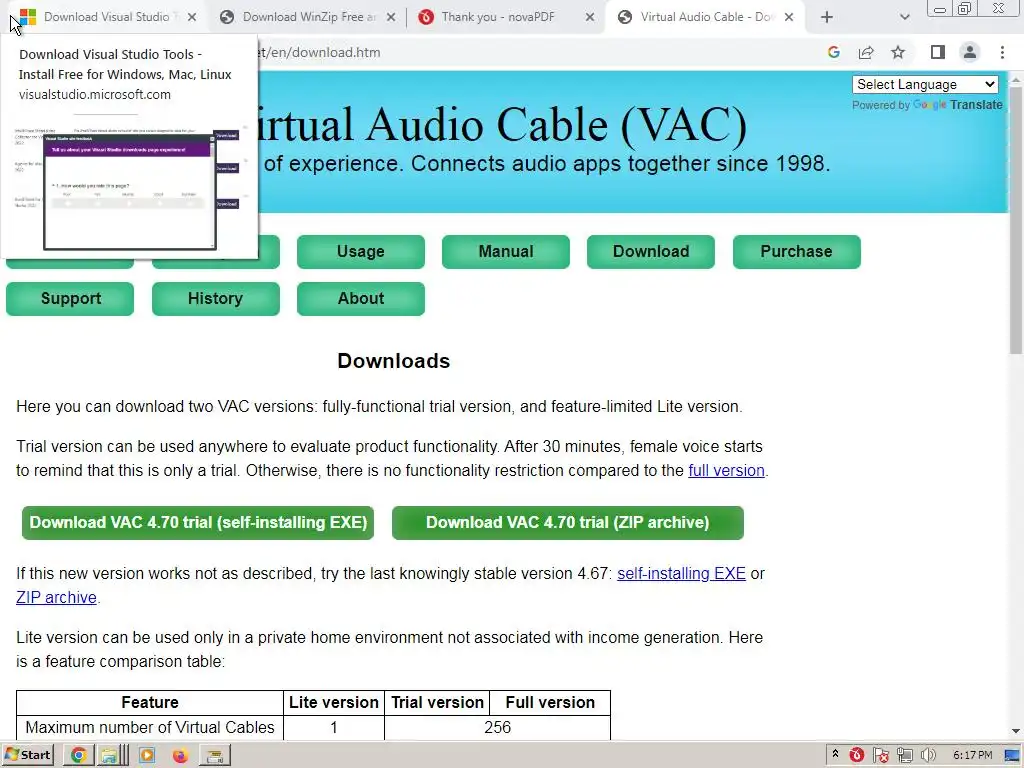Close the Virtual Audio Cable tab
Screen dimensions: 1024x768
(x=789, y=17)
